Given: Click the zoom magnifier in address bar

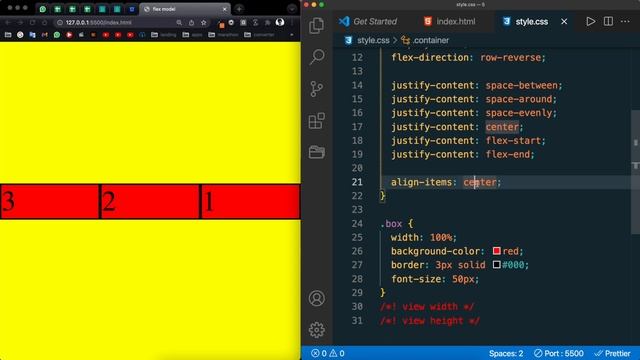Looking at the screenshot, I should pyautogui.click(x=179, y=22).
